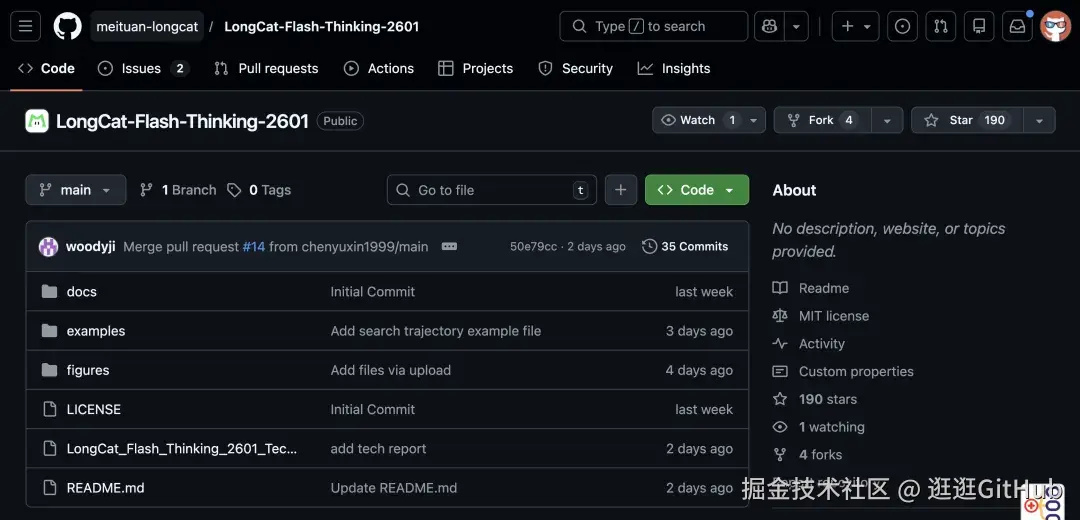Go to the GitHub home logo
Image resolution: width=1080 pixels, height=520 pixels.
pos(68,26)
